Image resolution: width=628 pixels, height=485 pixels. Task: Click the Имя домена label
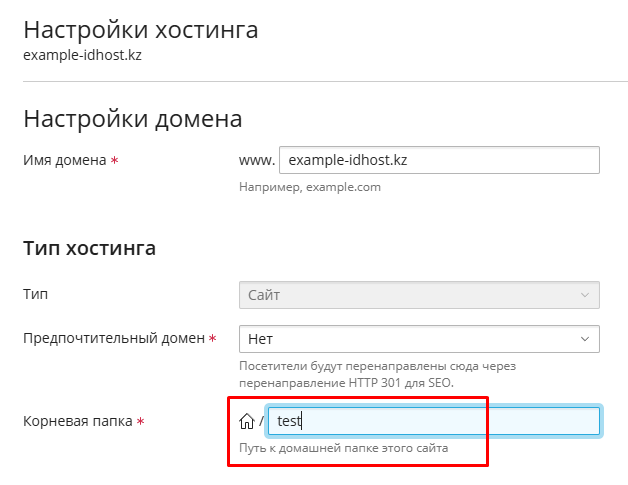tap(64, 160)
